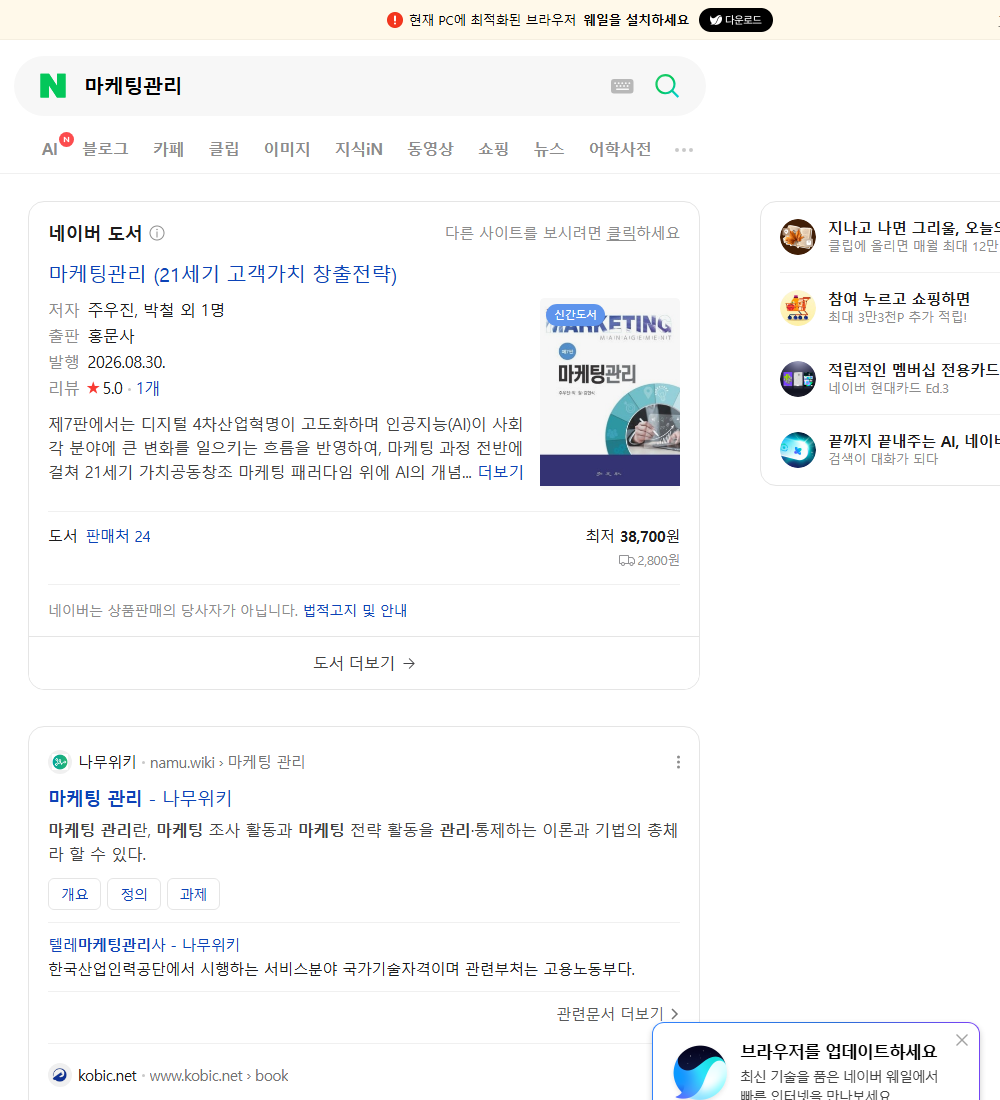Click the green Naver N logo

click(x=53, y=86)
